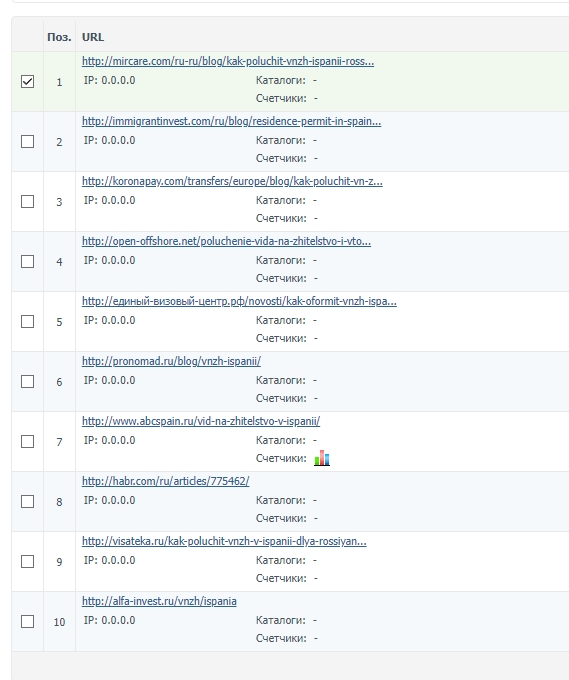Mark the checkbox beside pronomad.ru row
This screenshot has width=569, height=680.
(27, 382)
